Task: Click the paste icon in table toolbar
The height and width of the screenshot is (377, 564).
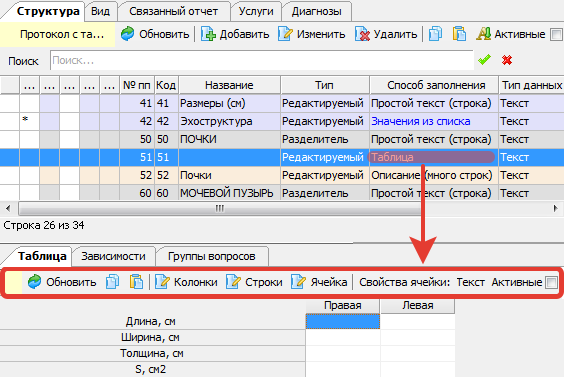Action: [x=136, y=282]
